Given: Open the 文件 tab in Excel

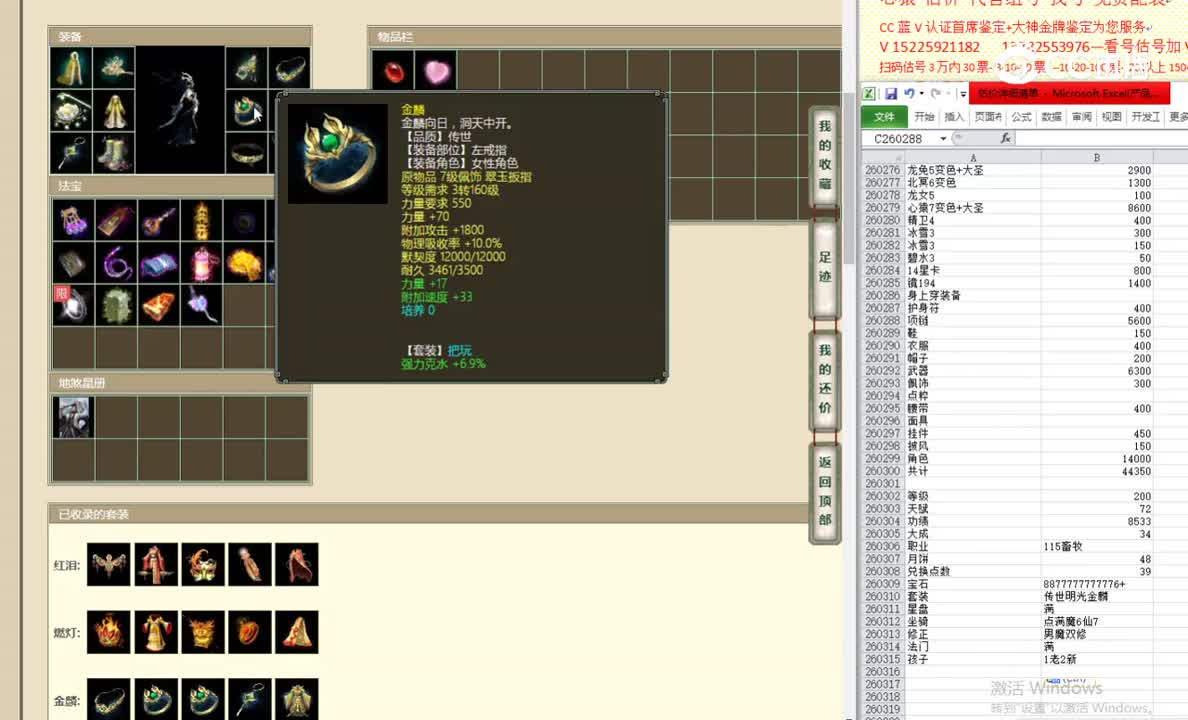Looking at the screenshot, I should pos(884,117).
